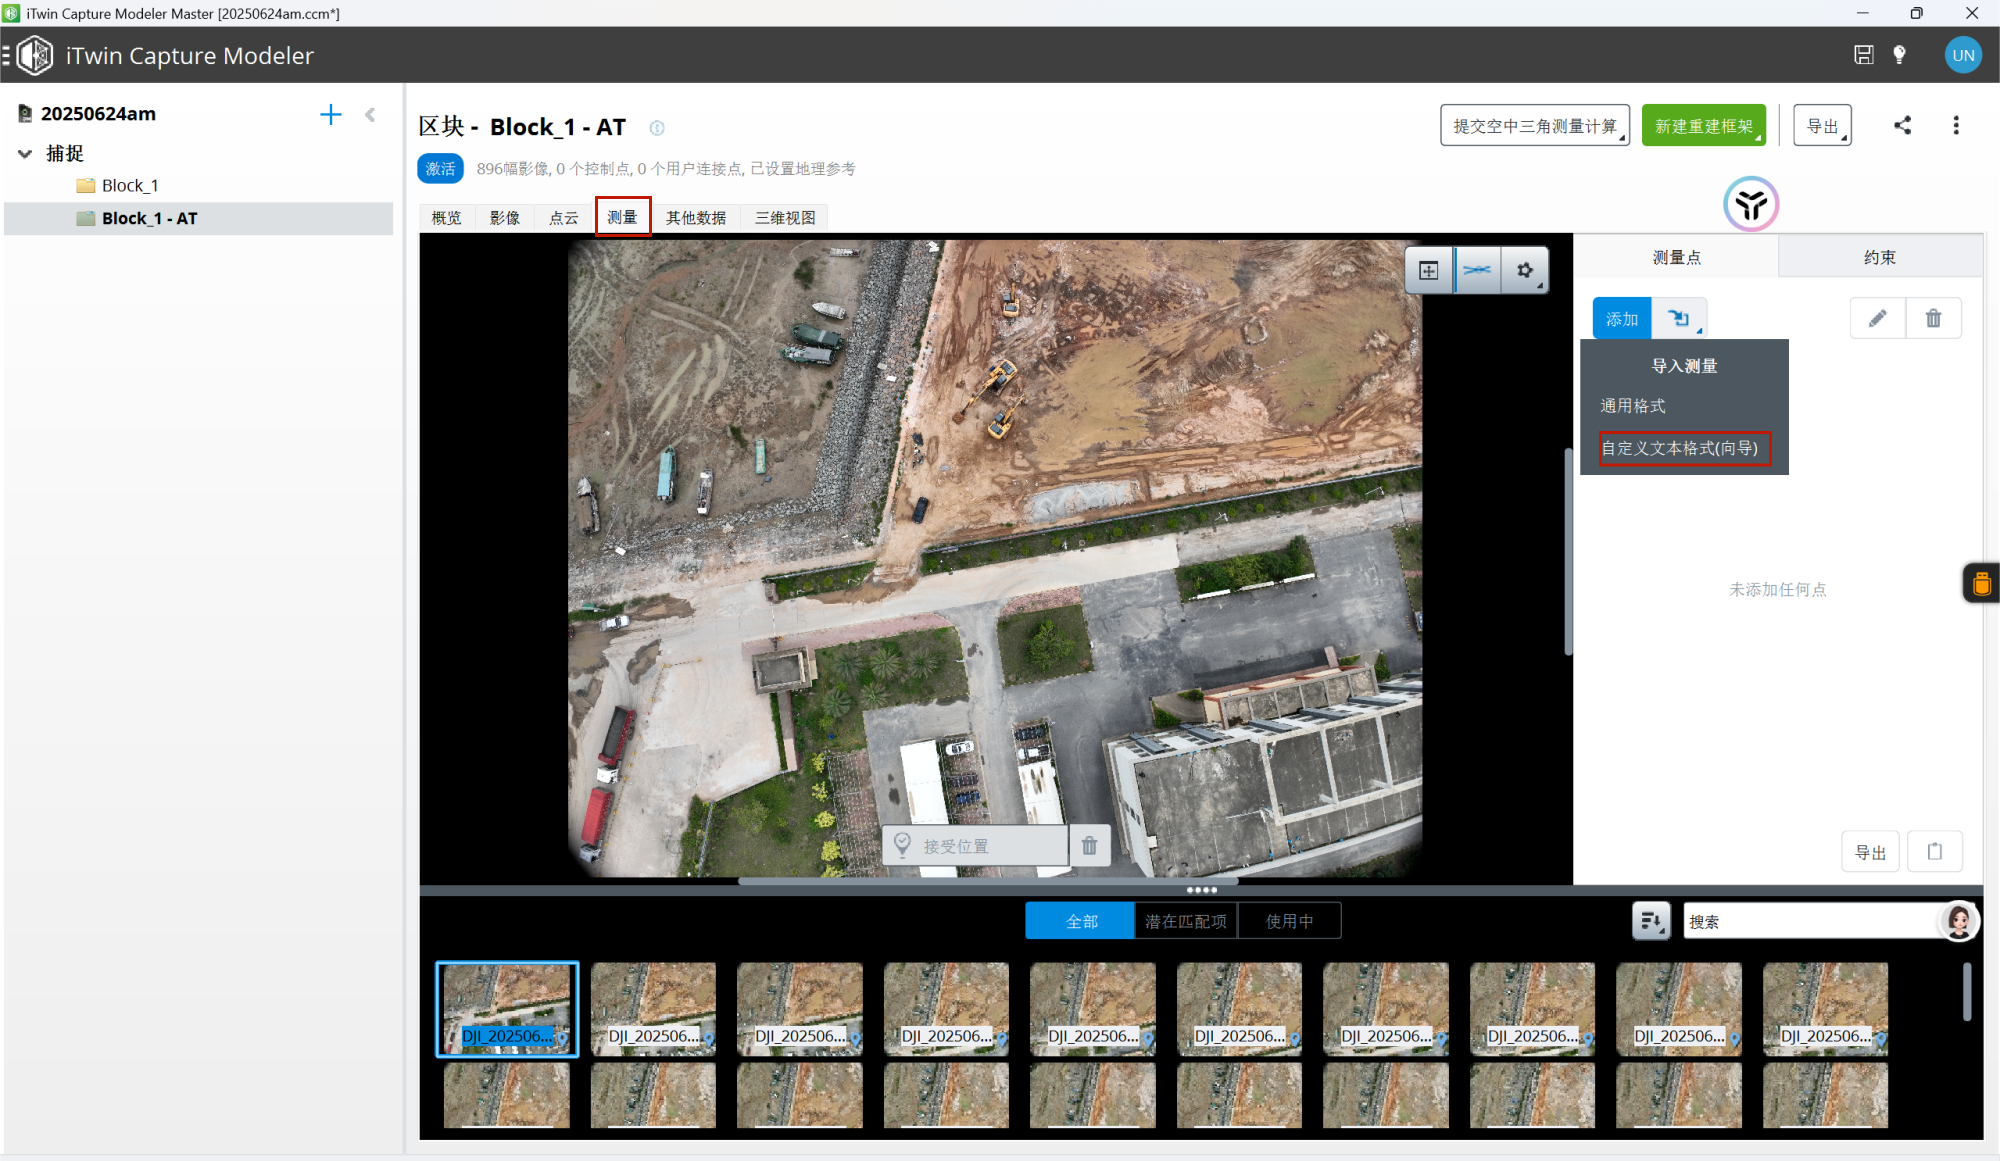Viewport: 2000px width, 1161px height.
Task: Select the 约束 panel tab
Action: [1879, 257]
